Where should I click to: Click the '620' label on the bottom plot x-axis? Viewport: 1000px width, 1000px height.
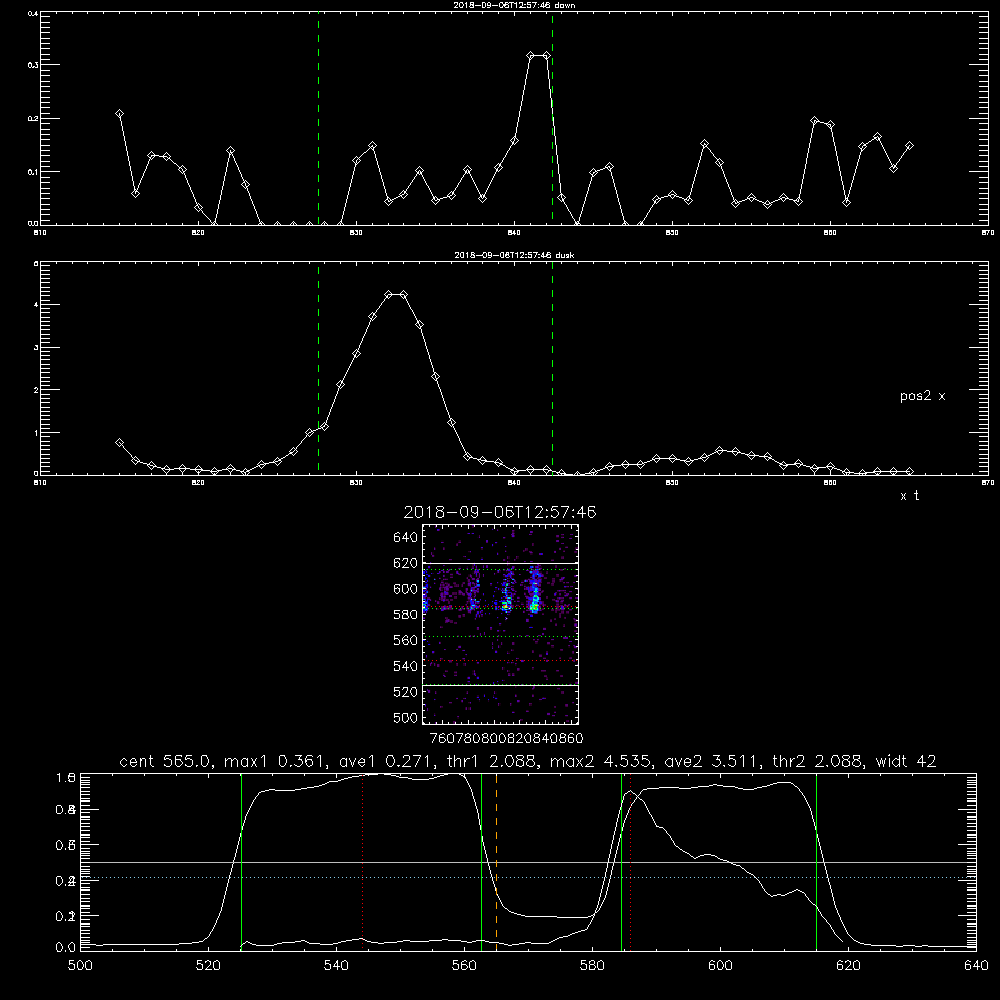848,966
